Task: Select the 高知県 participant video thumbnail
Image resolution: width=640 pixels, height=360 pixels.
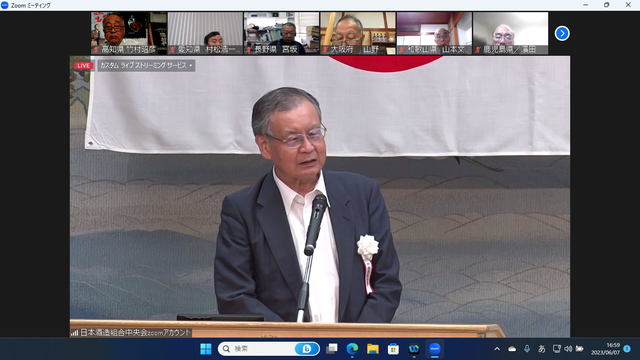Action: point(129,33)
